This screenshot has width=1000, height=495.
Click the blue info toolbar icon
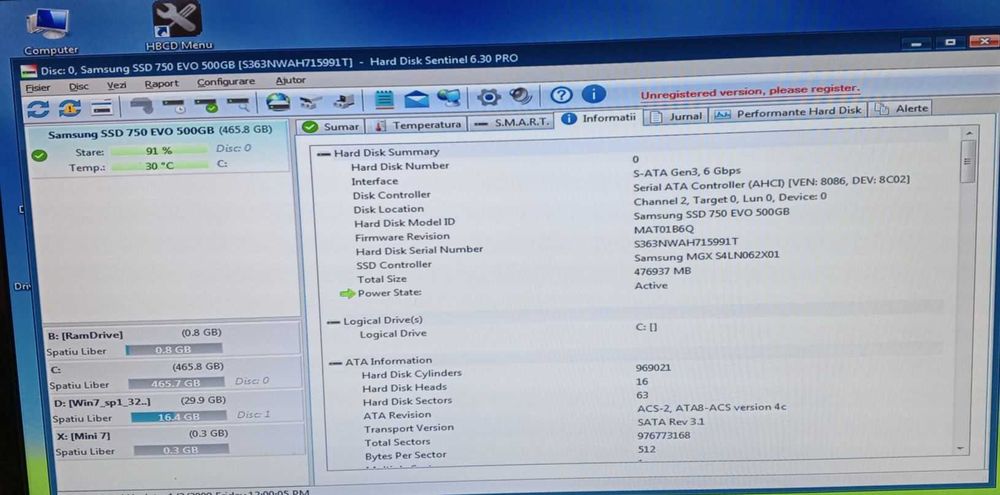[594, 94]
